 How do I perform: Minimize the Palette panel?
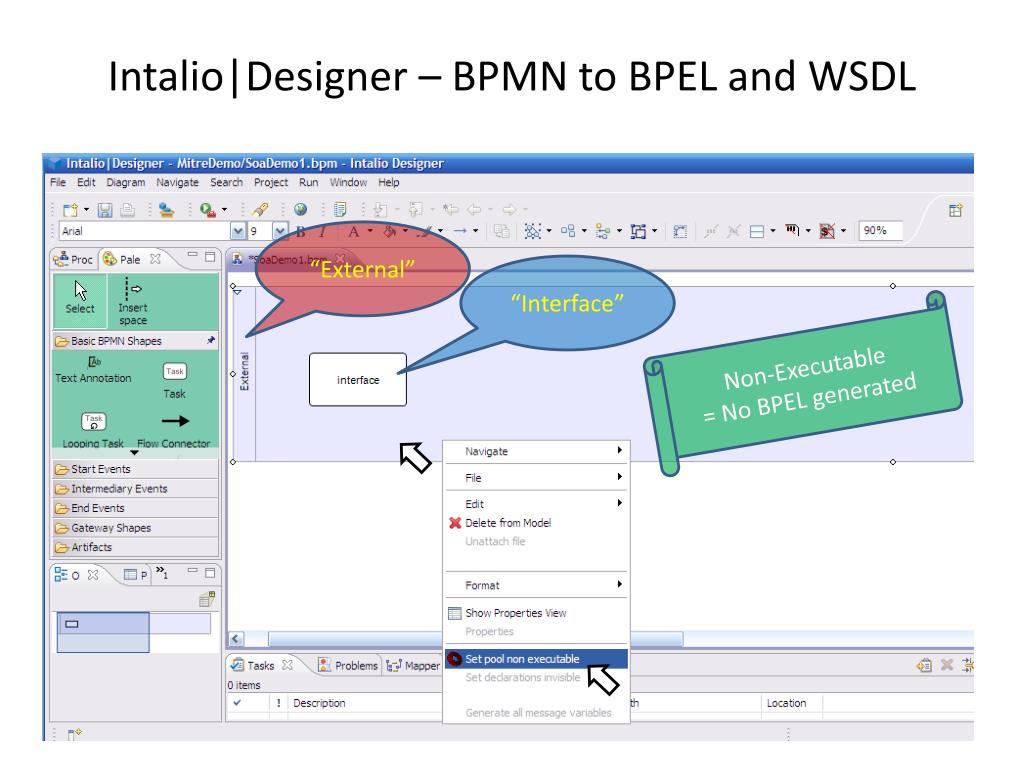[x=192, y=255]
